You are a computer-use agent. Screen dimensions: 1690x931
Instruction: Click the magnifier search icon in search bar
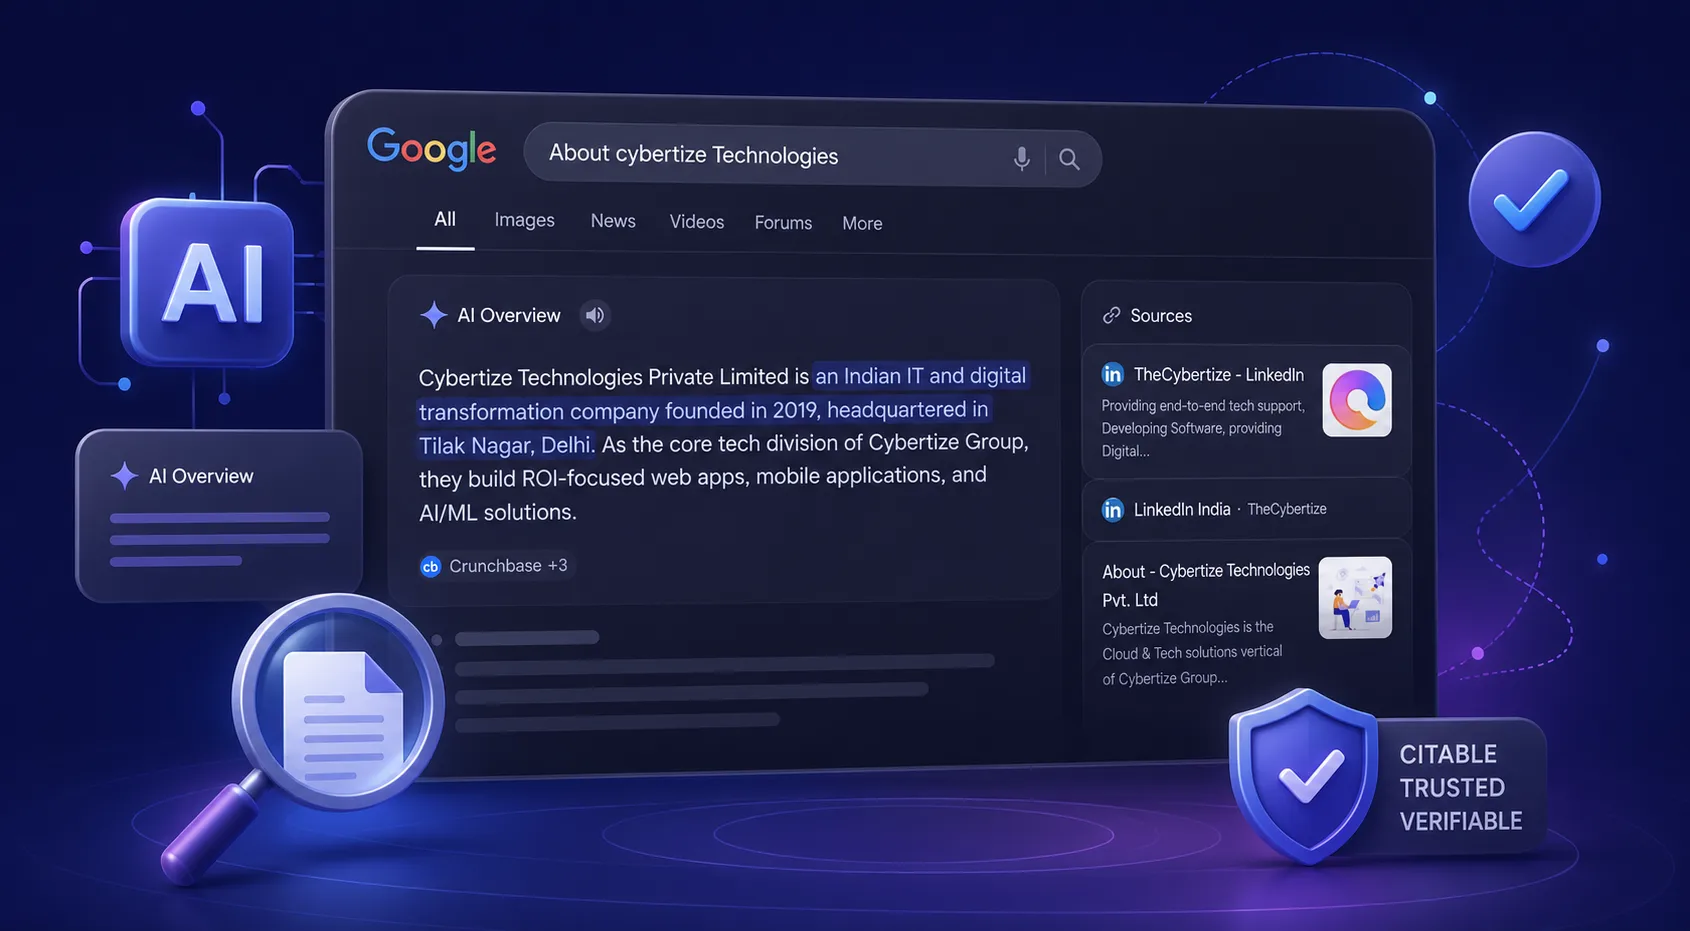(x=1069, y=159)
